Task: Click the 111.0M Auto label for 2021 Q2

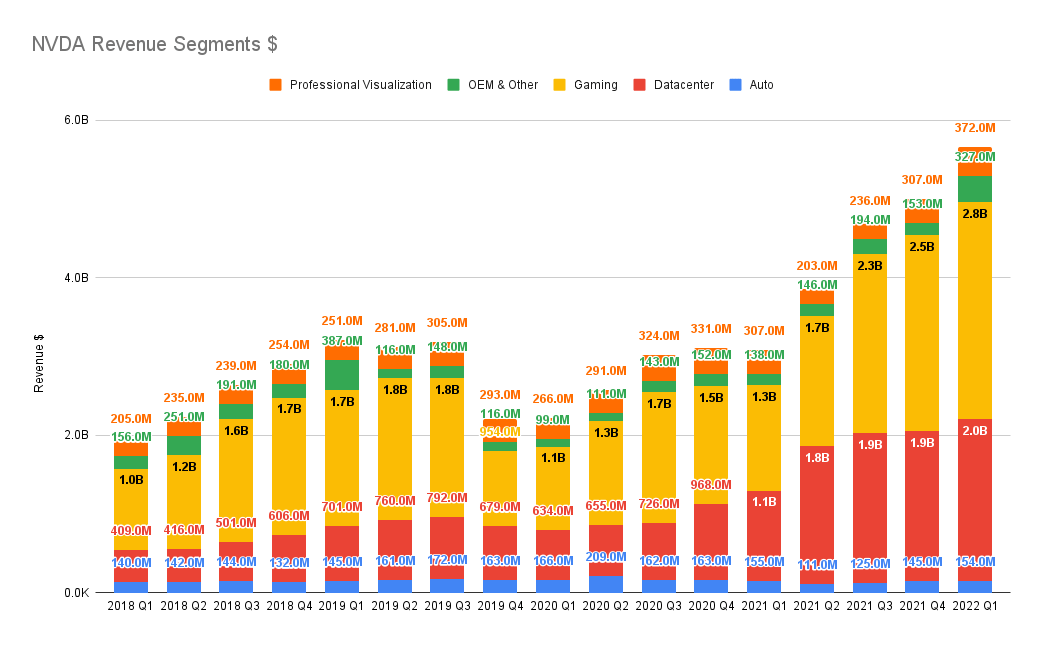Action: coord(817,565)
